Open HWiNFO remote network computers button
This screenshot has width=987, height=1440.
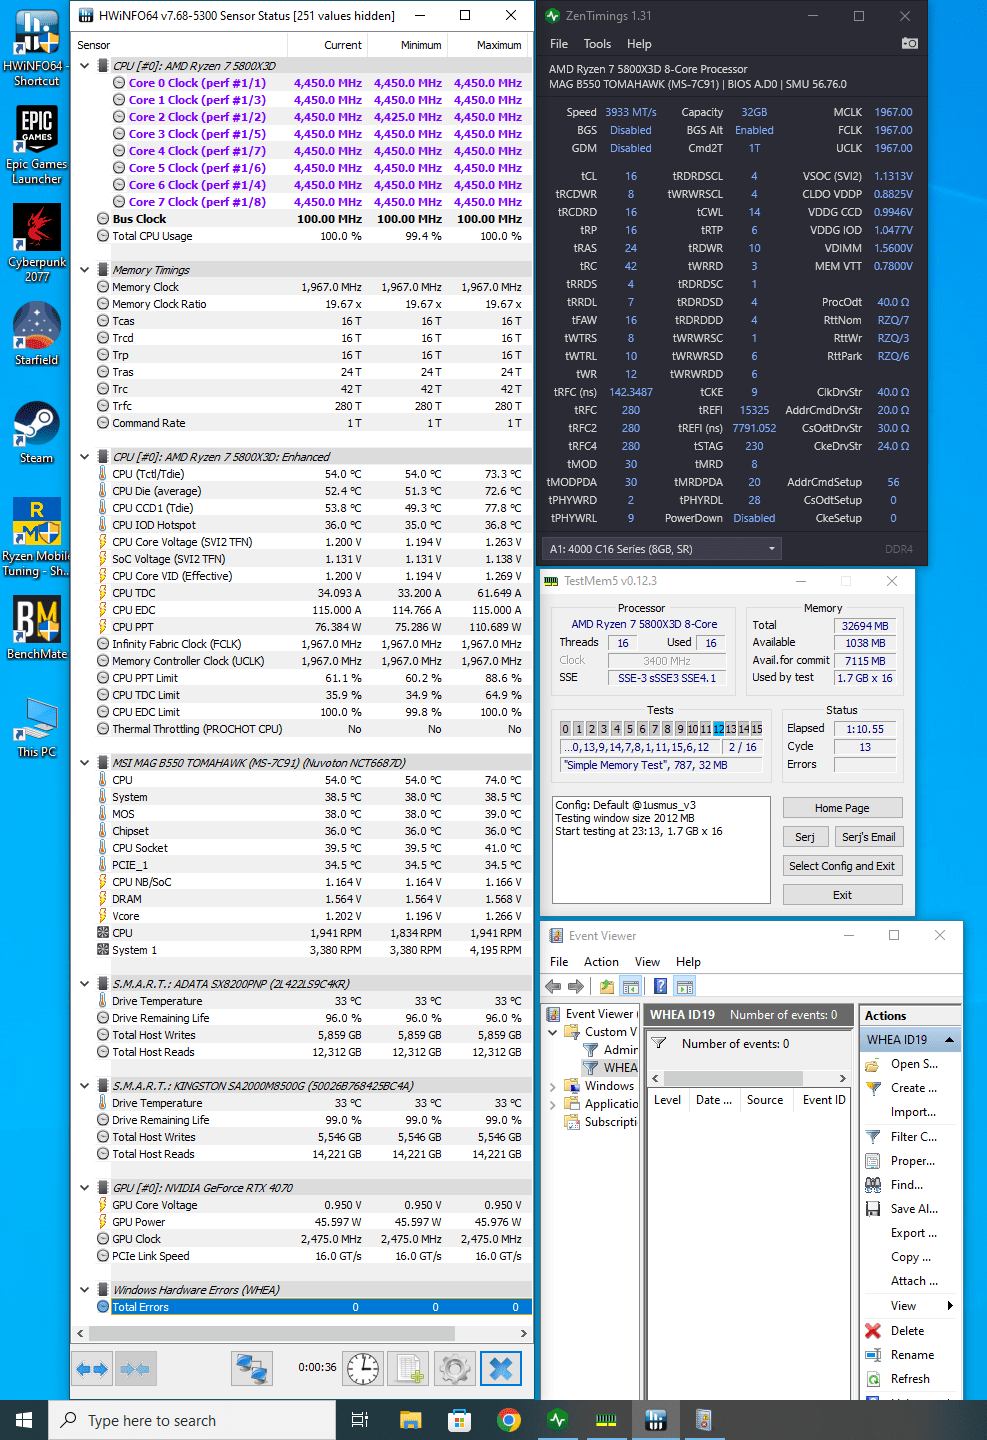tap(252, 1368)
